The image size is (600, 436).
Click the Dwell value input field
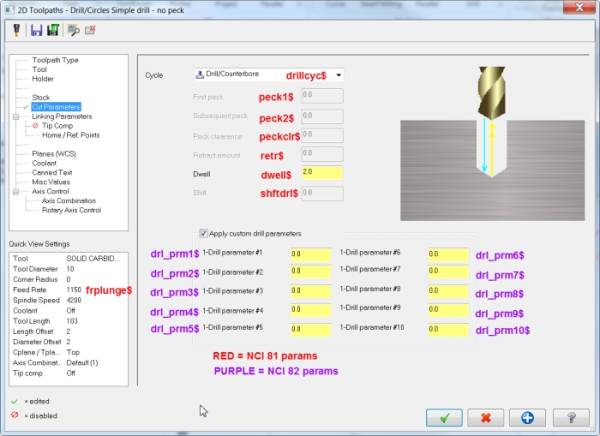(x=321, y=173)
